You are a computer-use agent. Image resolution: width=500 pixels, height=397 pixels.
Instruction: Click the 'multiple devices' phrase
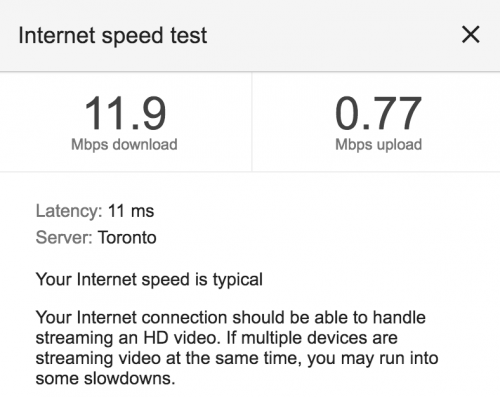click(x=304, y=338)
